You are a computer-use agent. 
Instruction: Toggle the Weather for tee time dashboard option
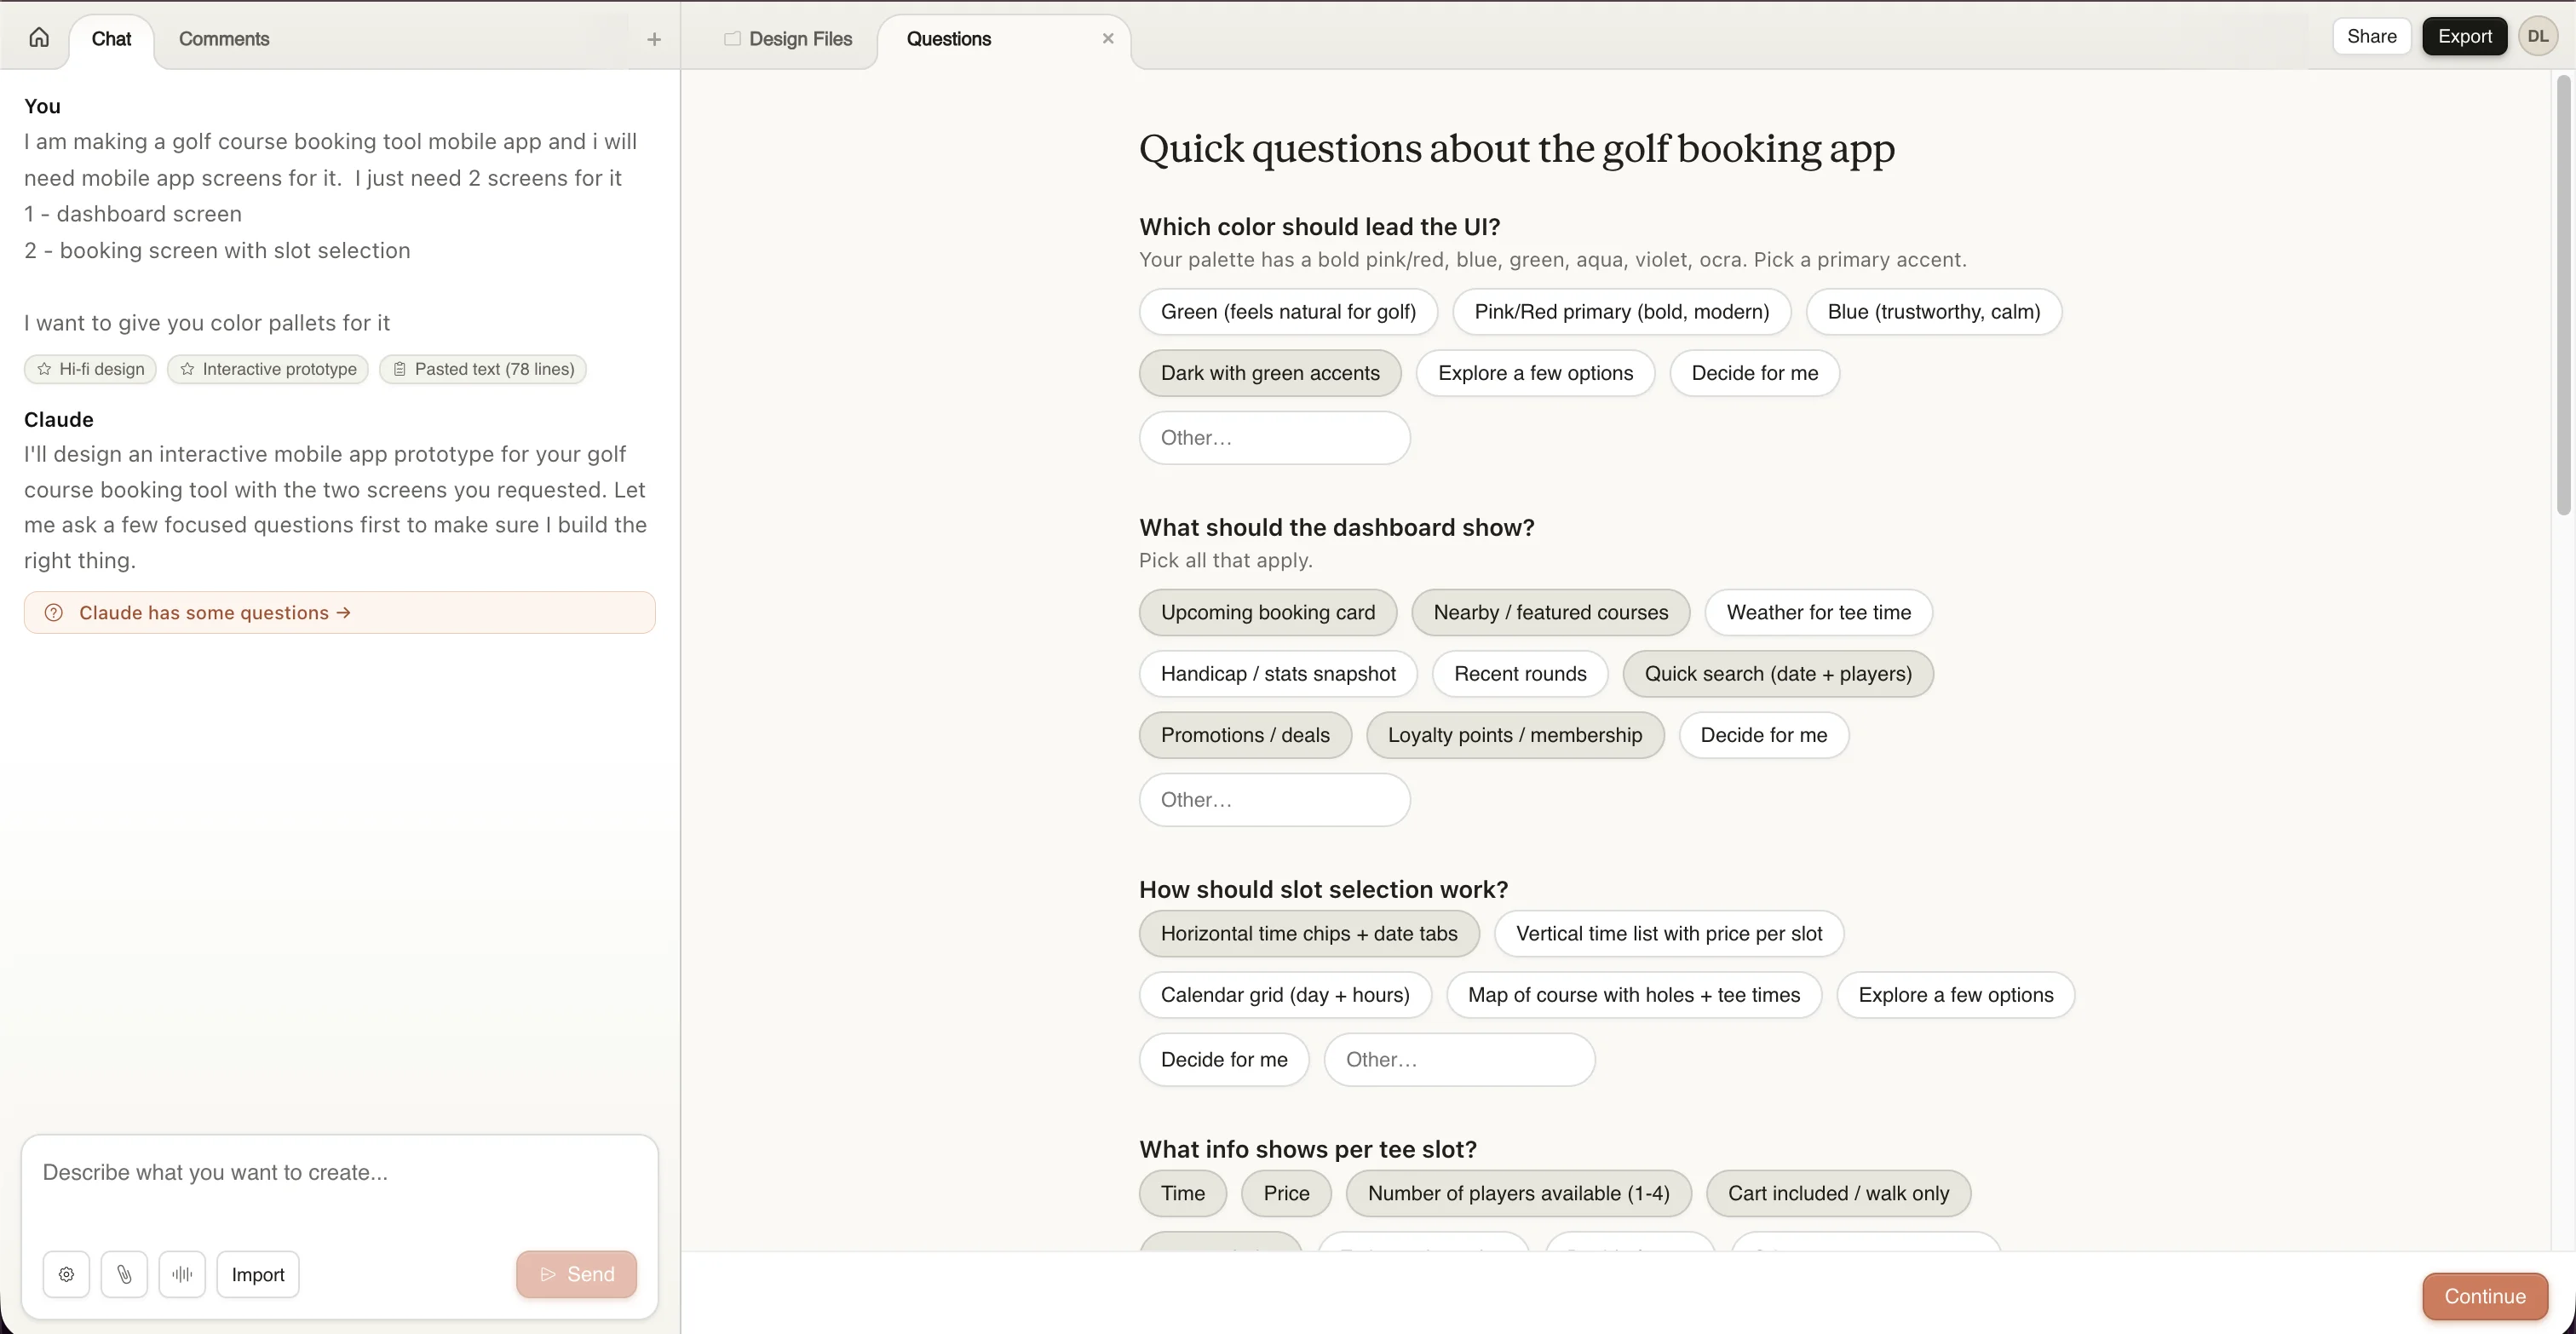(x=1818, y=612)
